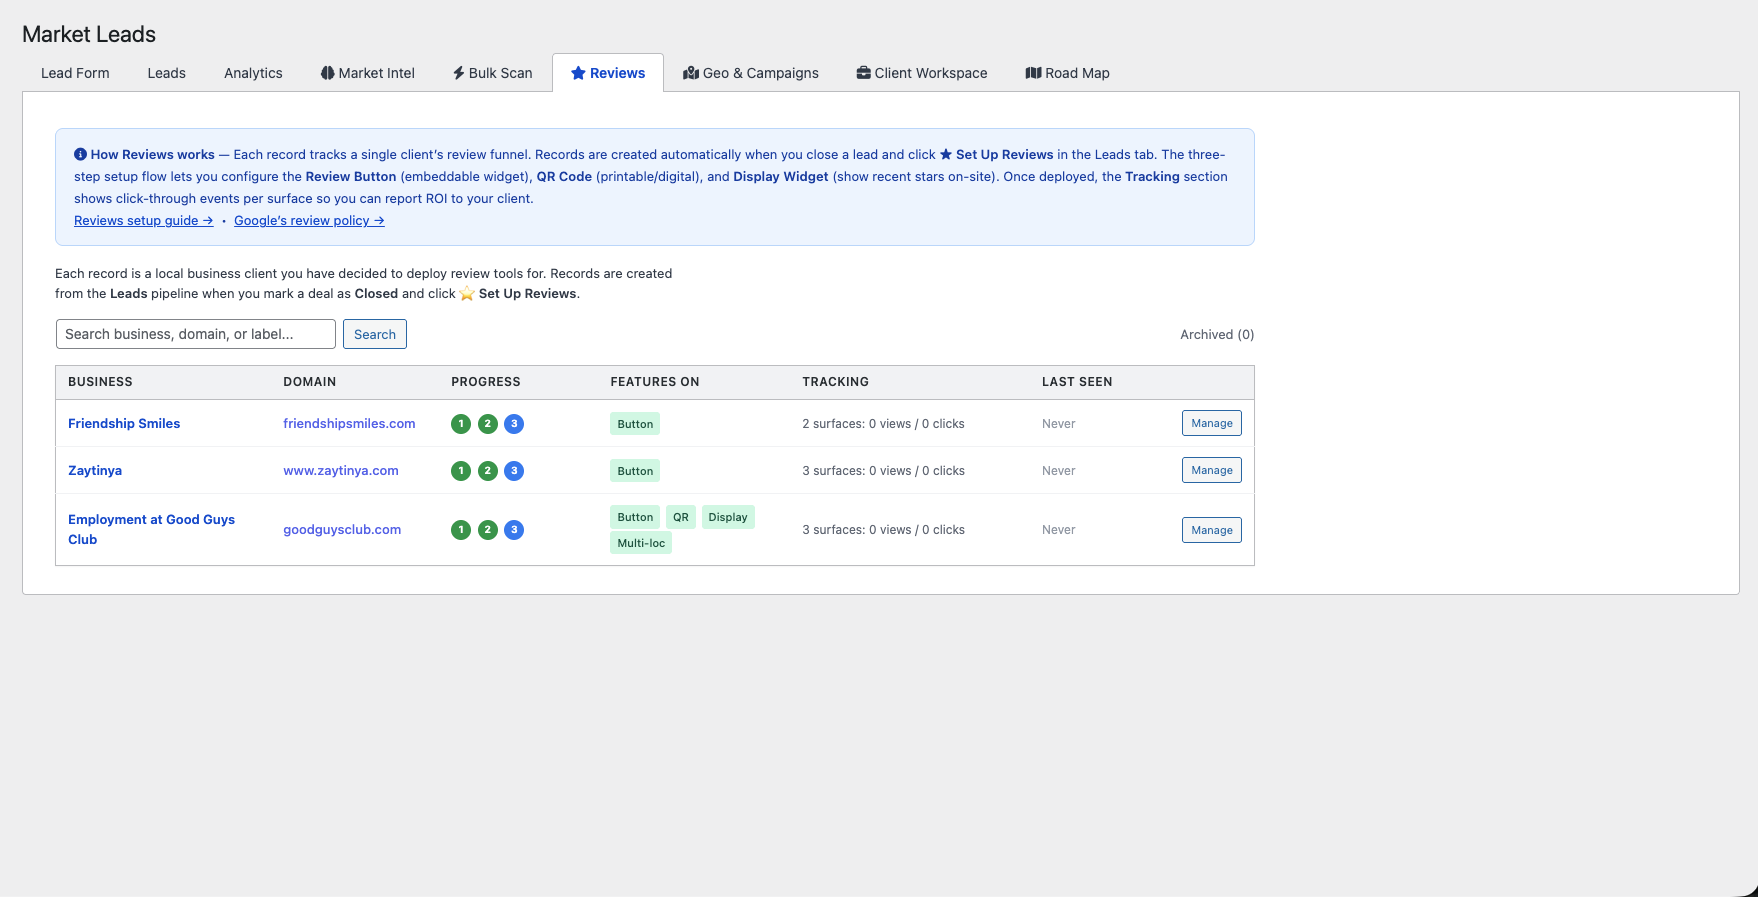This screenshot has height=897, width=1758.
Task: Click step 3 circle for Zaytinya
Action: point(514,471)
